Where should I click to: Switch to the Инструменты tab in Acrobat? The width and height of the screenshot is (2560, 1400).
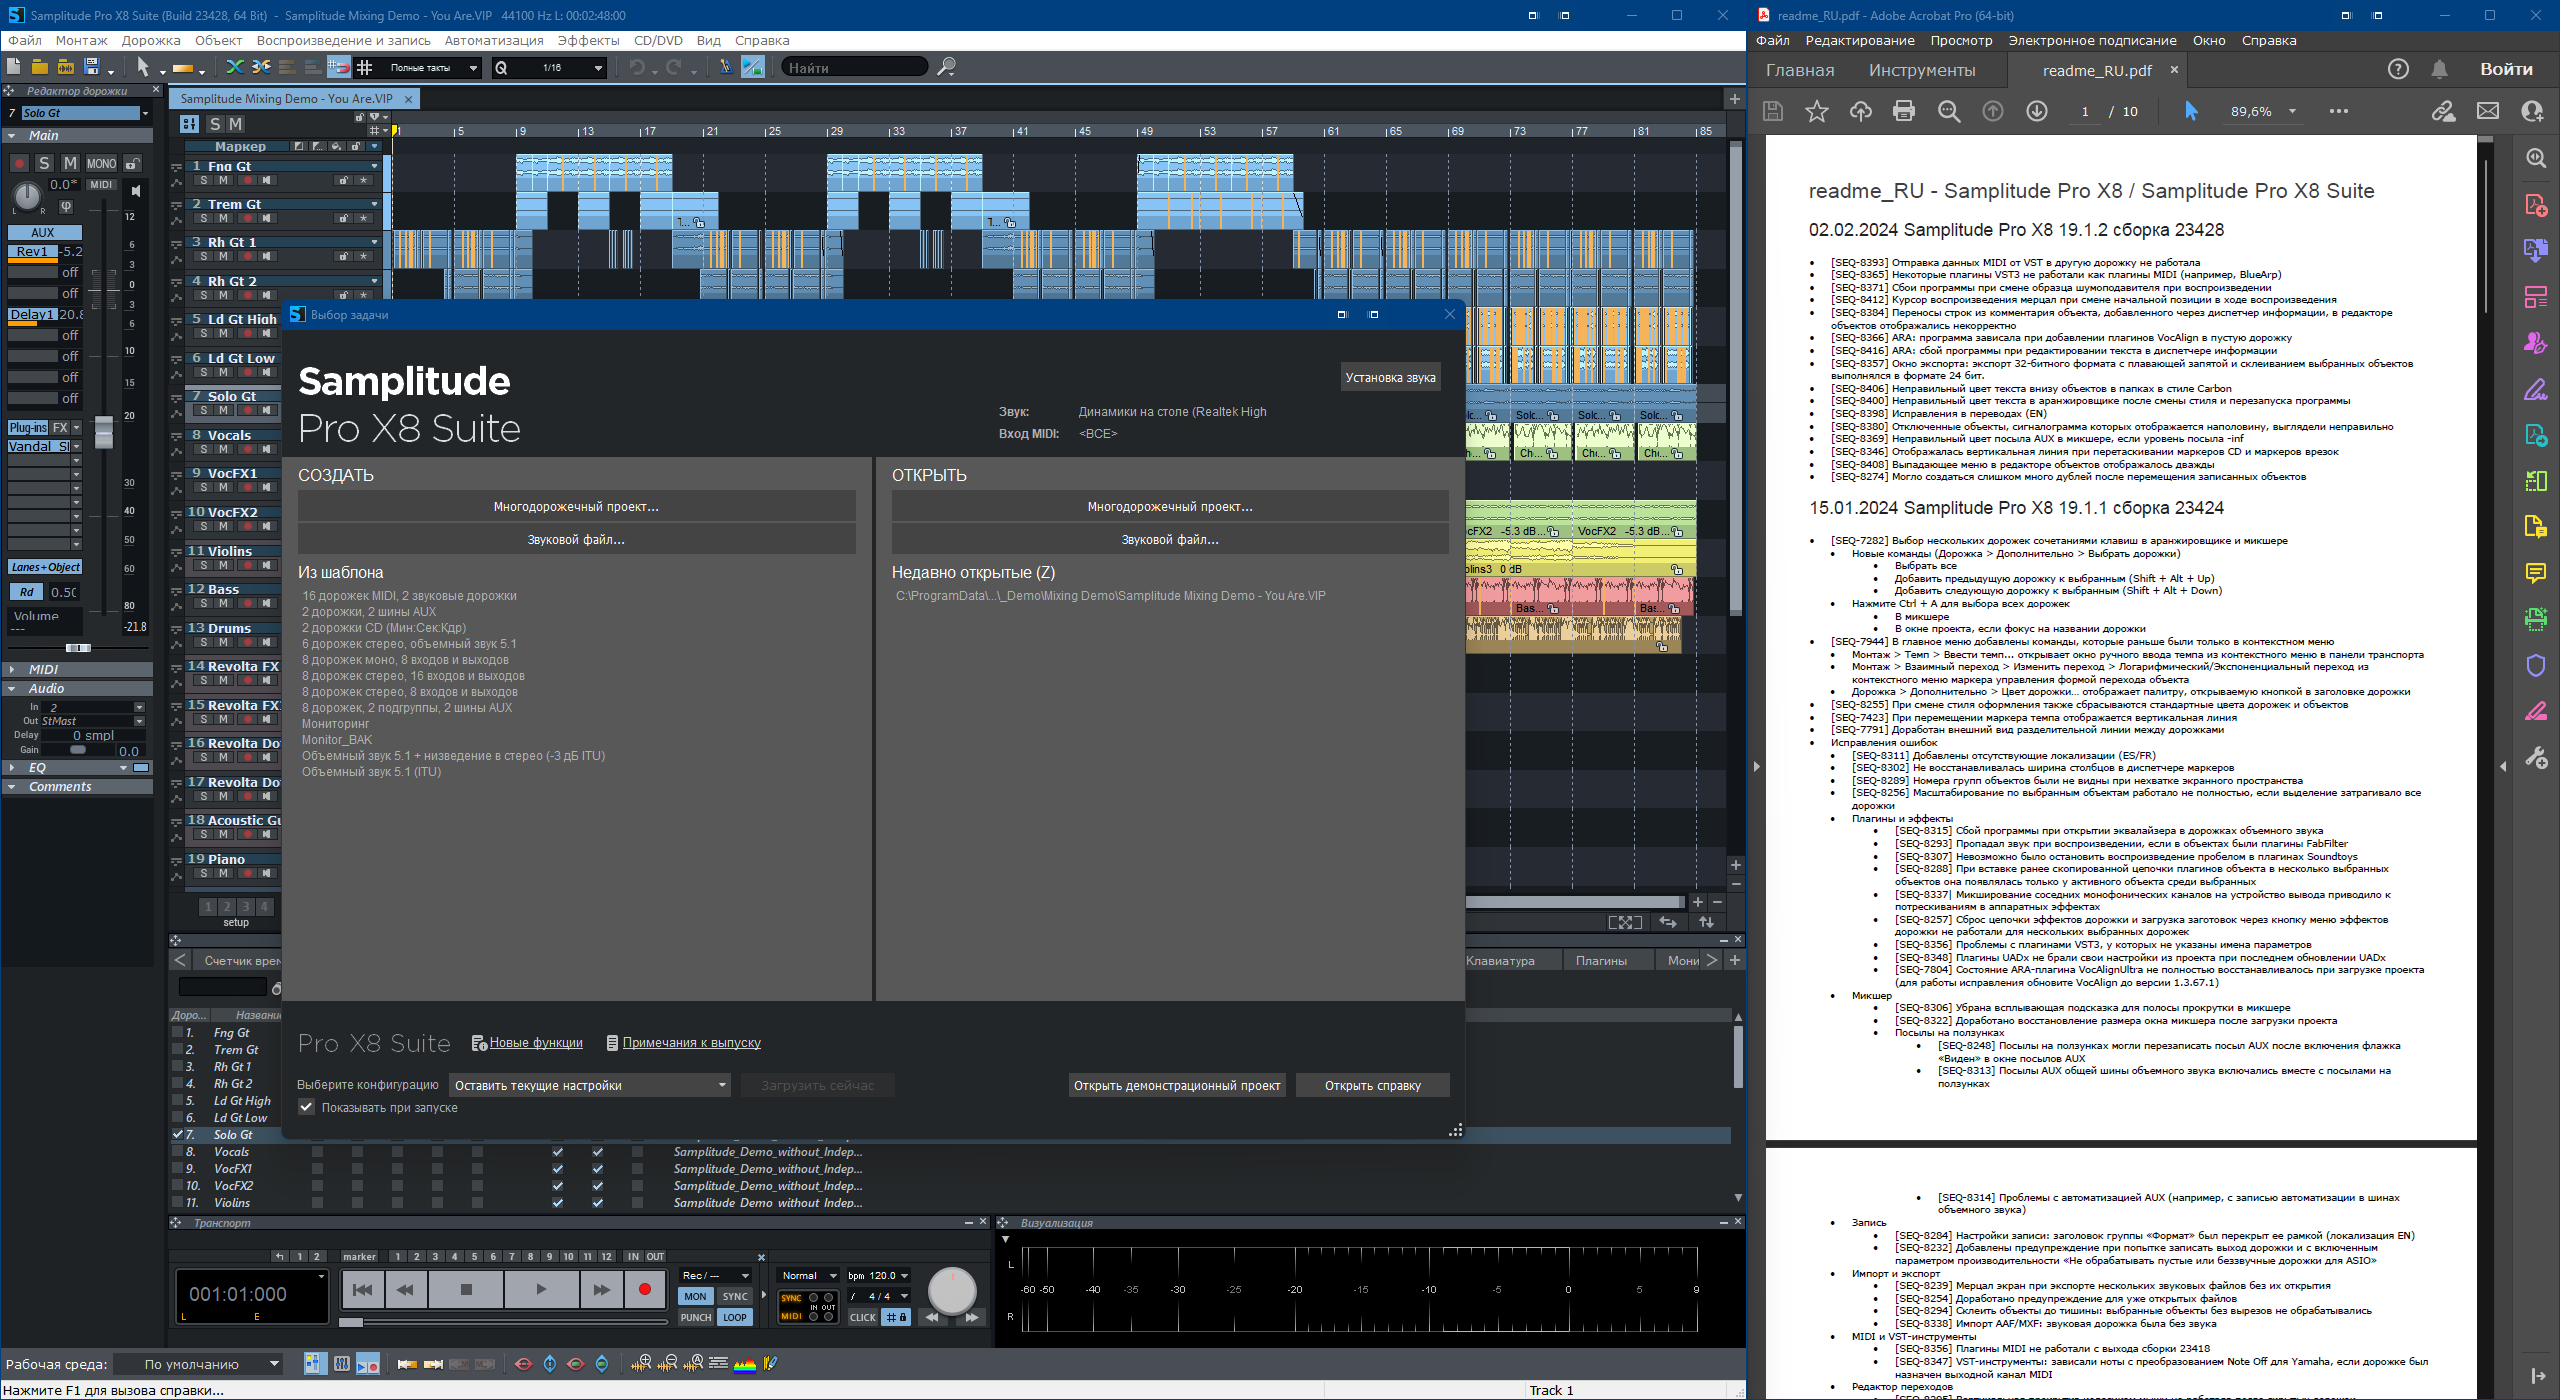click(x=1921, y=70)
